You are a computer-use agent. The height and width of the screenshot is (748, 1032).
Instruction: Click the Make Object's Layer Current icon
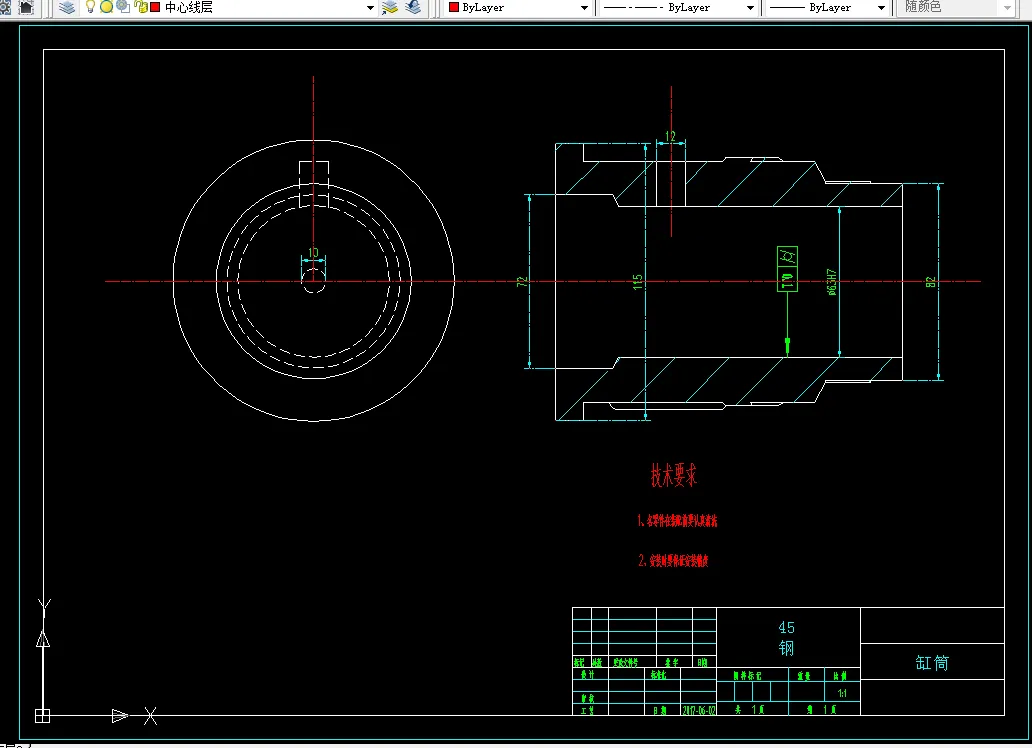click(390, 7)
